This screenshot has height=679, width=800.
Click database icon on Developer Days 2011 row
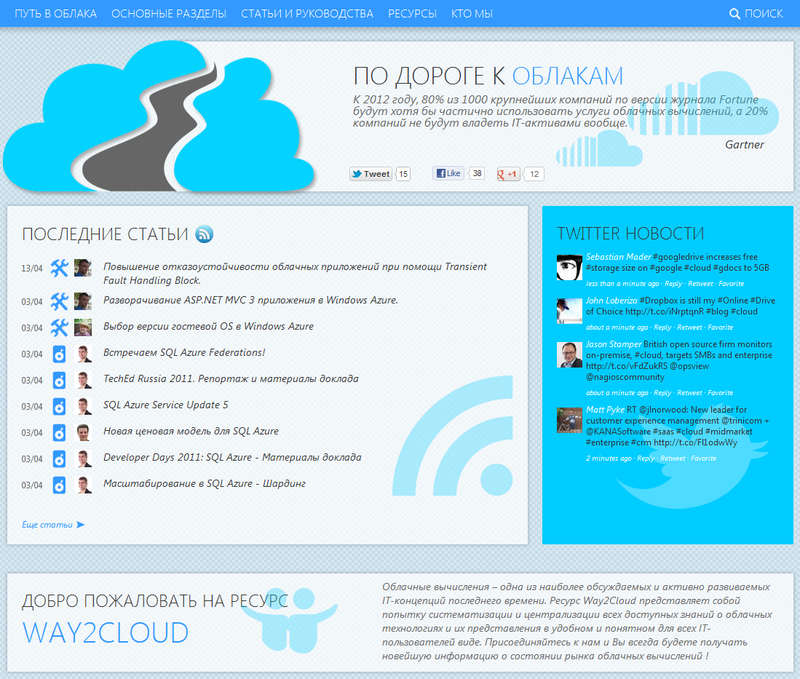click(x=59, y=459)
